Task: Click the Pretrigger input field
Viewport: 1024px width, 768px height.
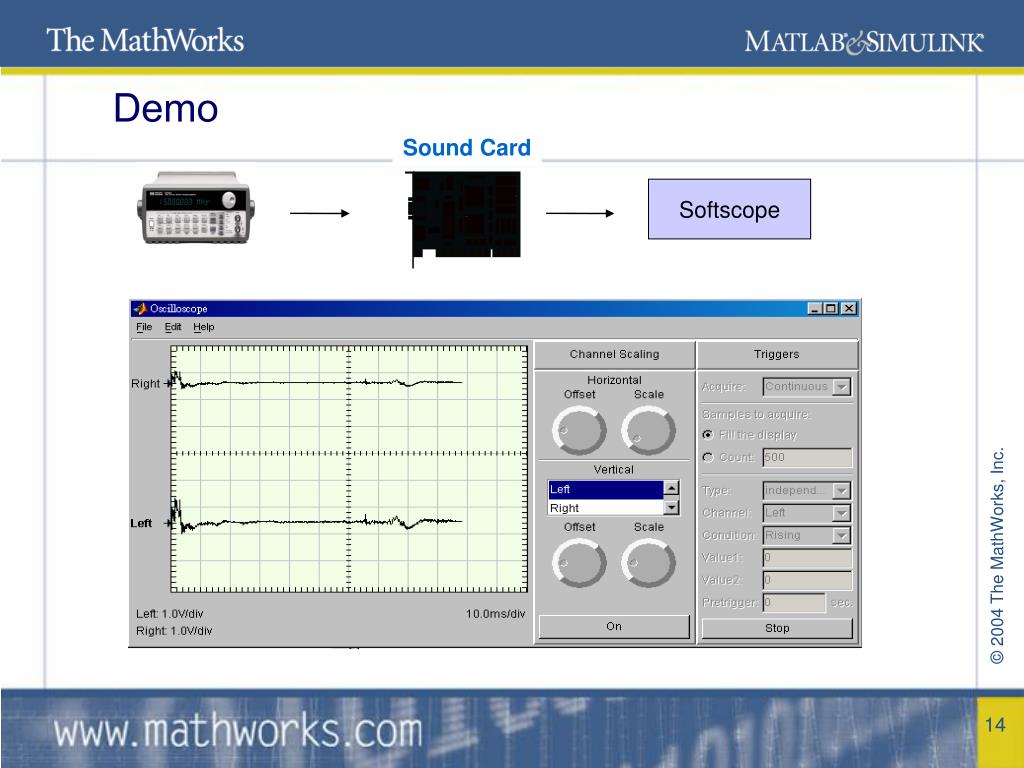Action: click(x=794, y=602)
